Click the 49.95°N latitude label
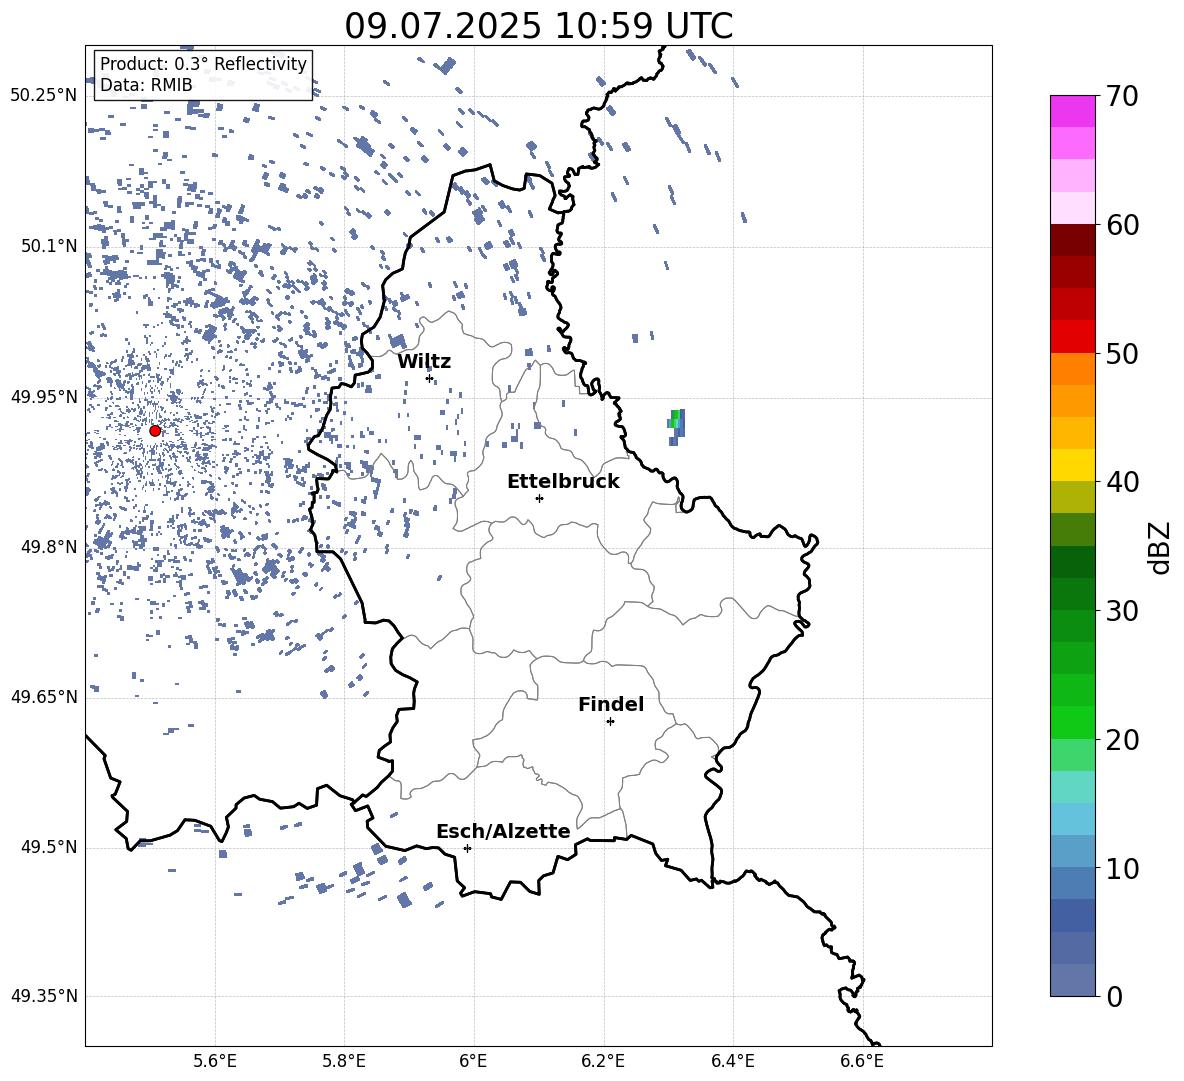 [44, 397]
